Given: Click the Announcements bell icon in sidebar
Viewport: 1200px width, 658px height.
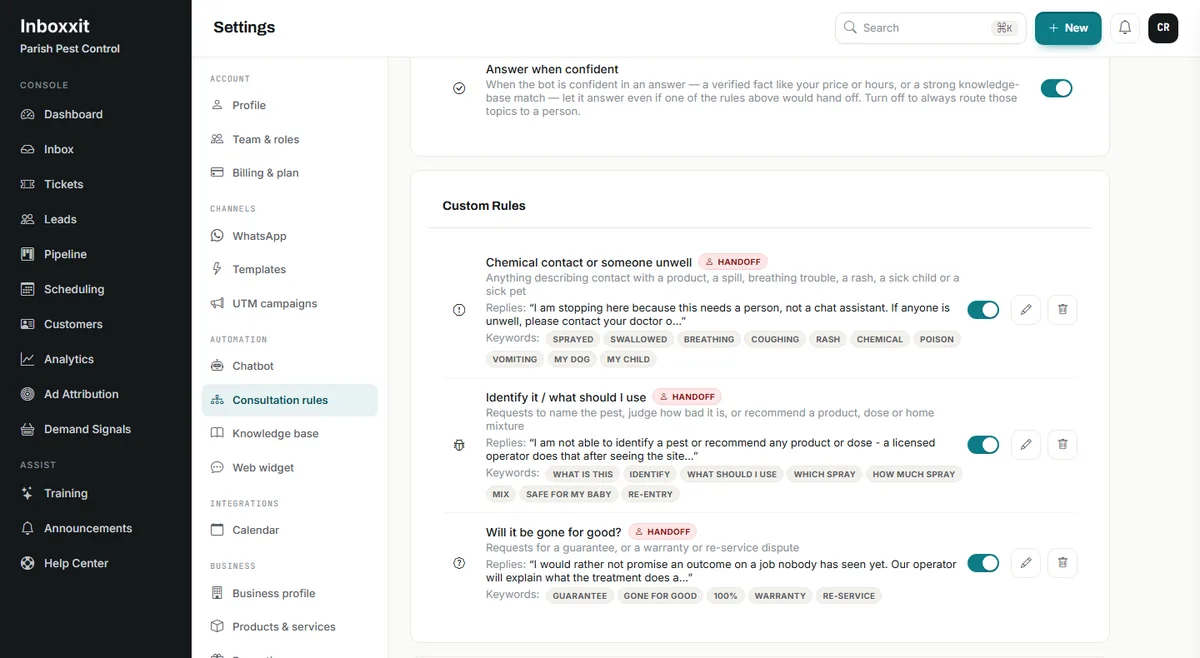Looking at the screenshot, I should point(27,528).
